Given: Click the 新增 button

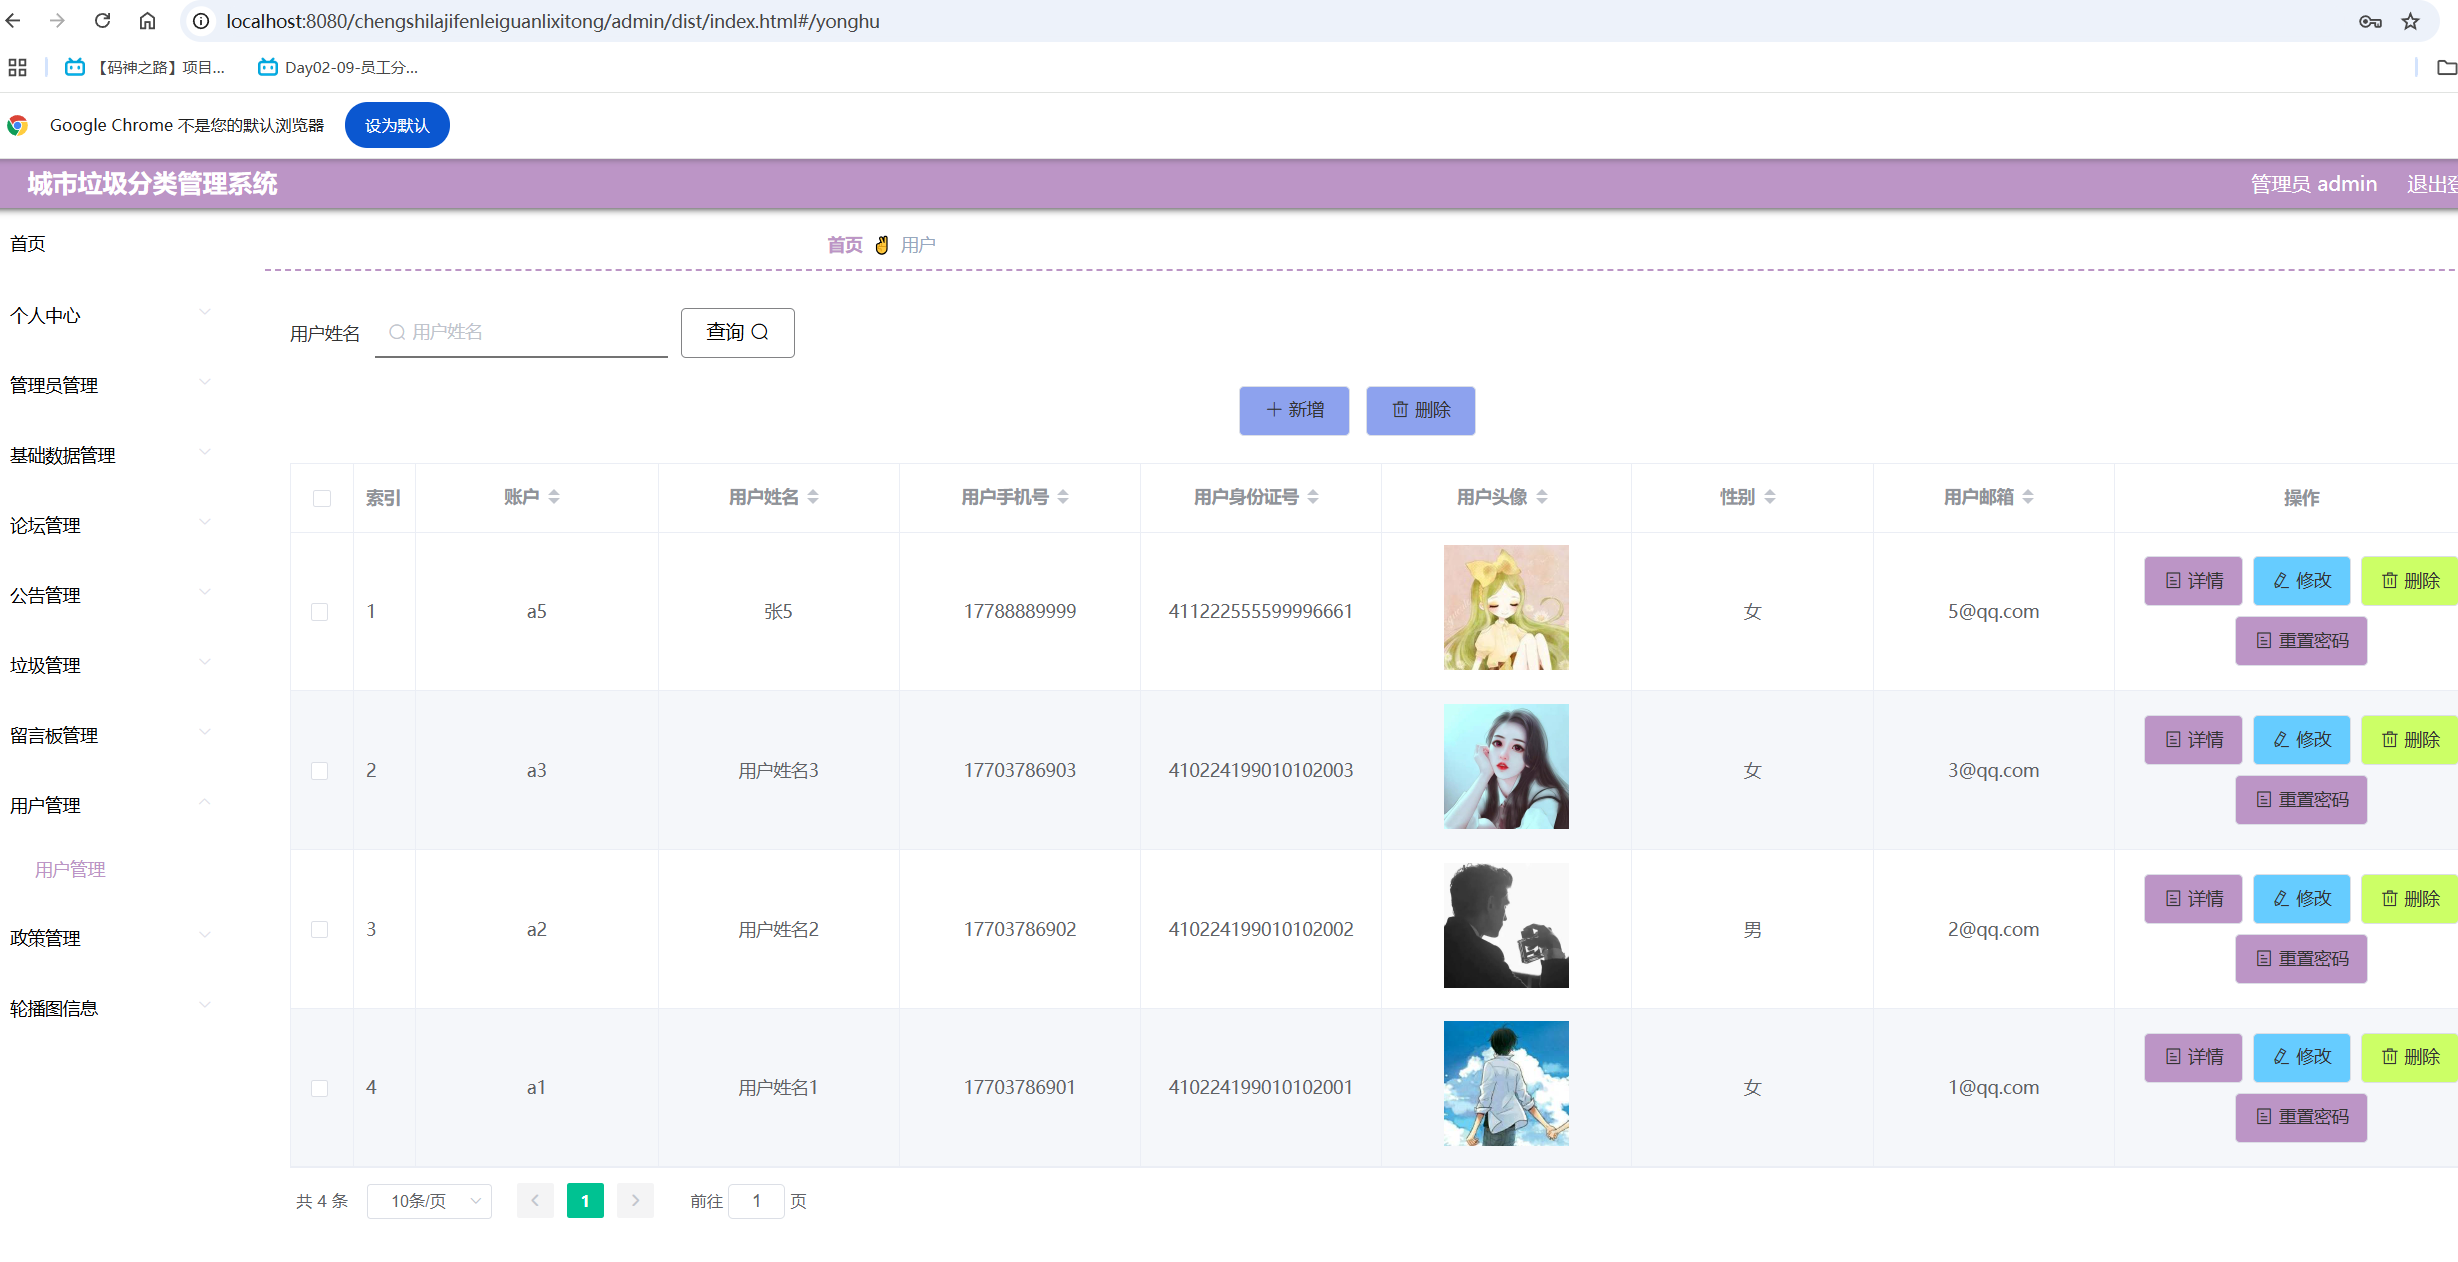Looking at the screenshot, I should 1294,411.
